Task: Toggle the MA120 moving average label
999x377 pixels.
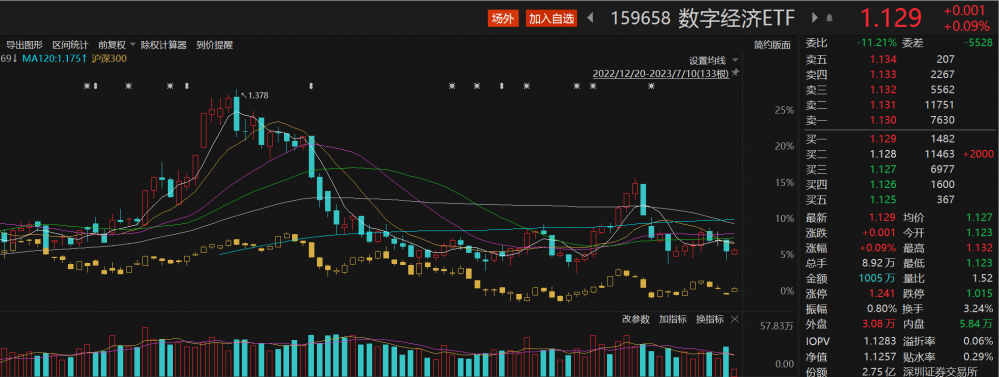Action: pyautogui.click(x=54, y=59)
